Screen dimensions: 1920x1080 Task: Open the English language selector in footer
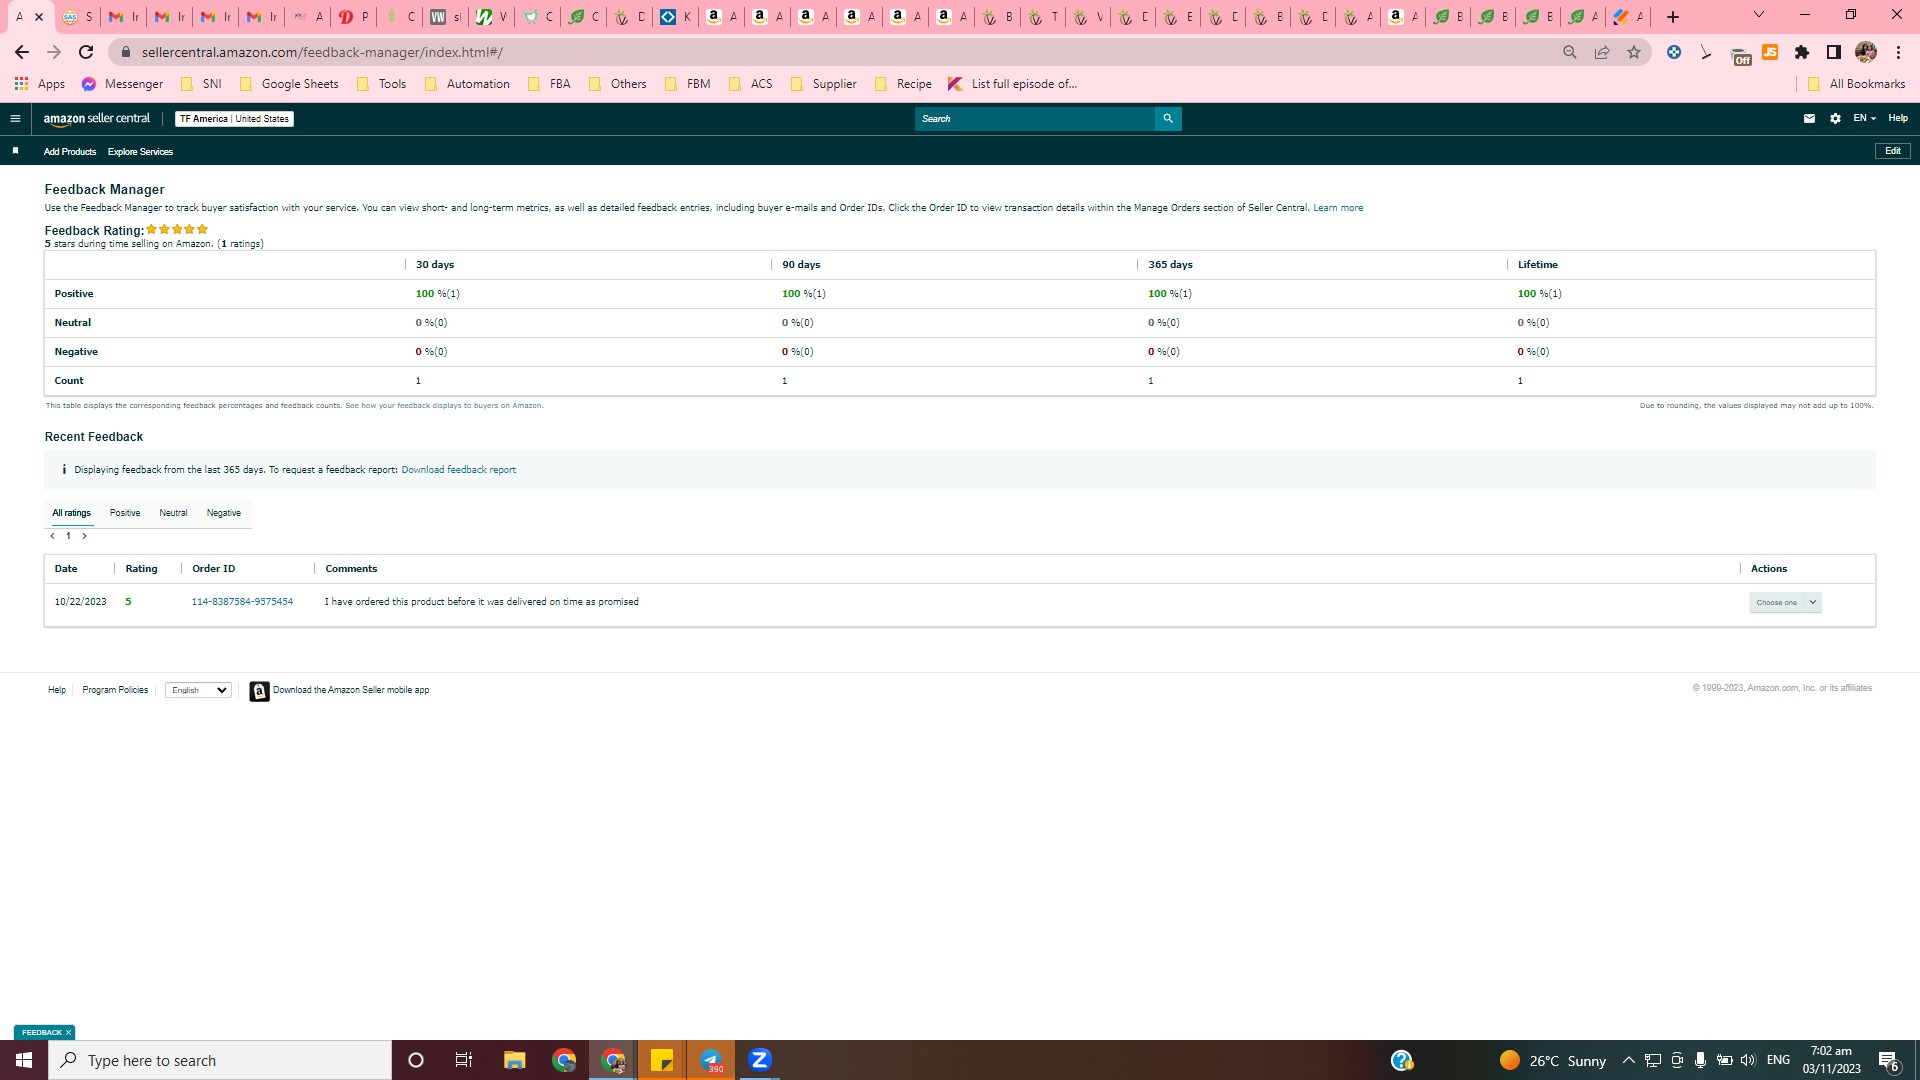click(x=198, y=690)
